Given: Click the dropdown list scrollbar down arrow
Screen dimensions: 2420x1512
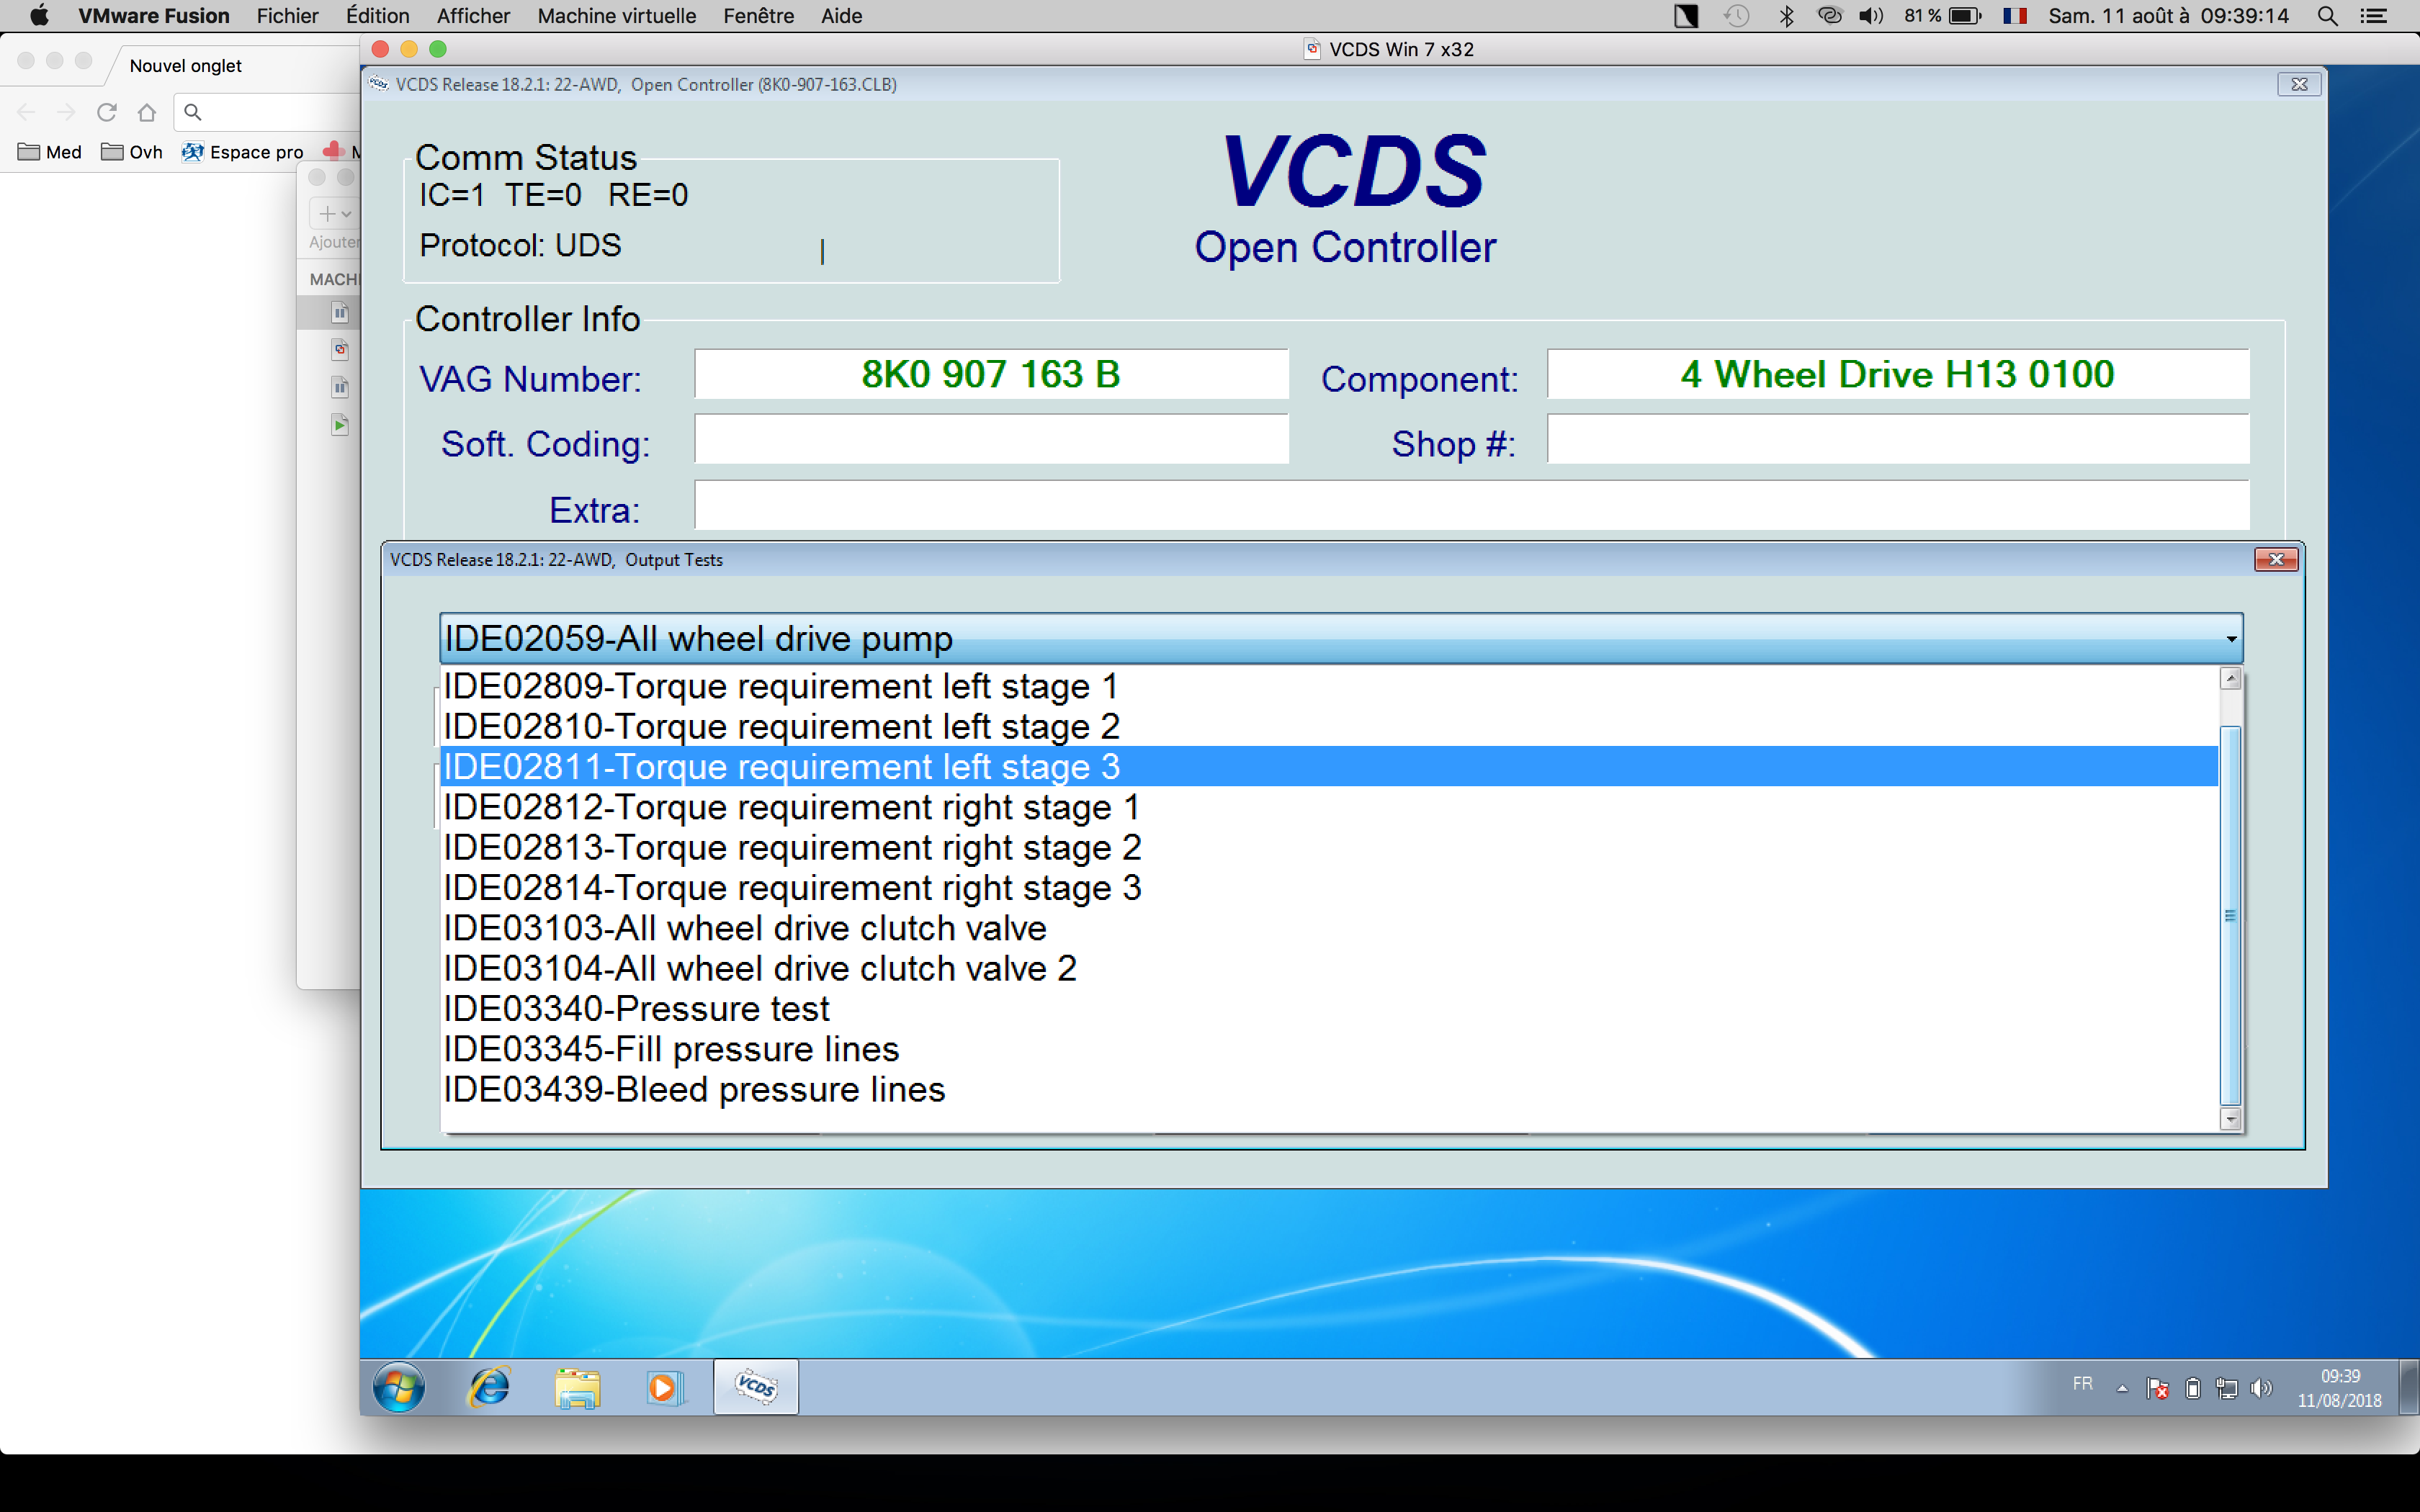Looking at the screenshot, I should tap(2230, 1118).
